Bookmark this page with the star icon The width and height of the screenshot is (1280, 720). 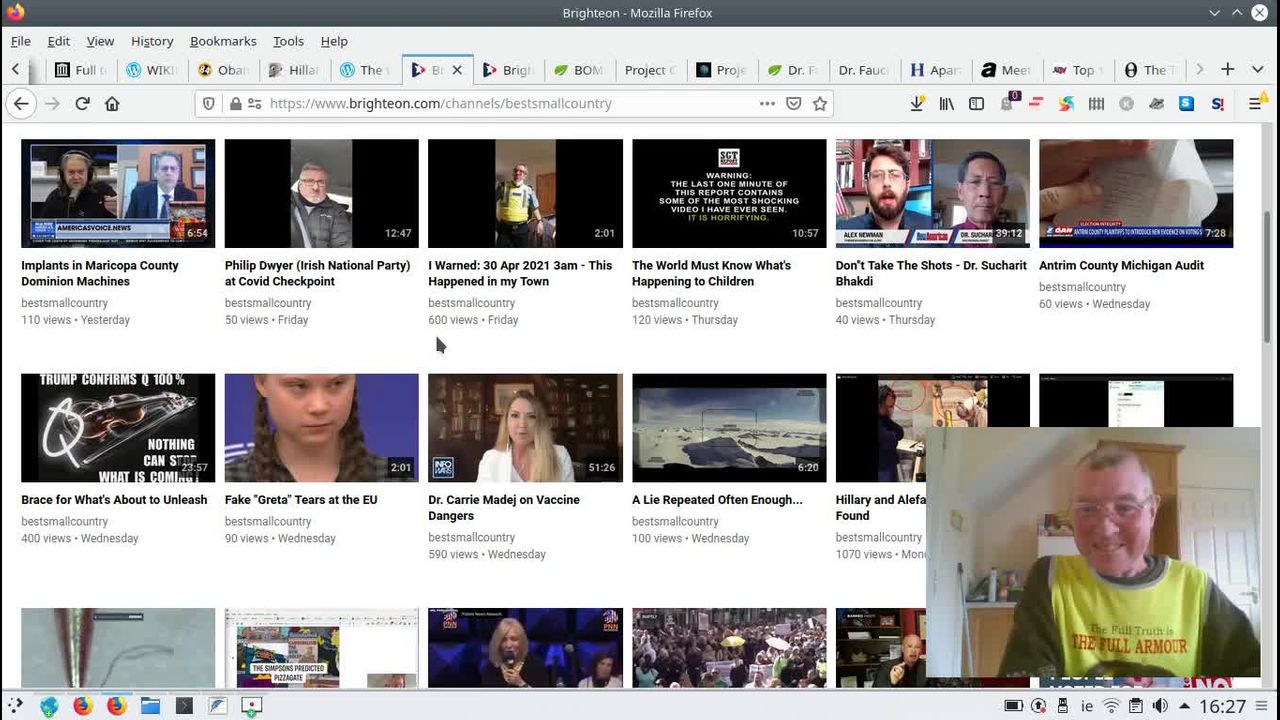point(820,103)
